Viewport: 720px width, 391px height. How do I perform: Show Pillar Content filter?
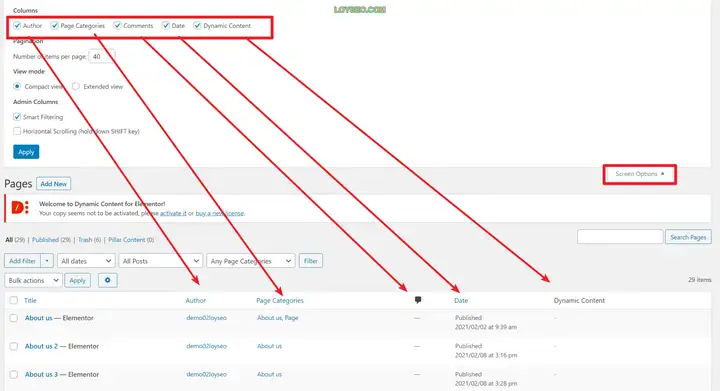pyautogui.click(x=126, y=240)
